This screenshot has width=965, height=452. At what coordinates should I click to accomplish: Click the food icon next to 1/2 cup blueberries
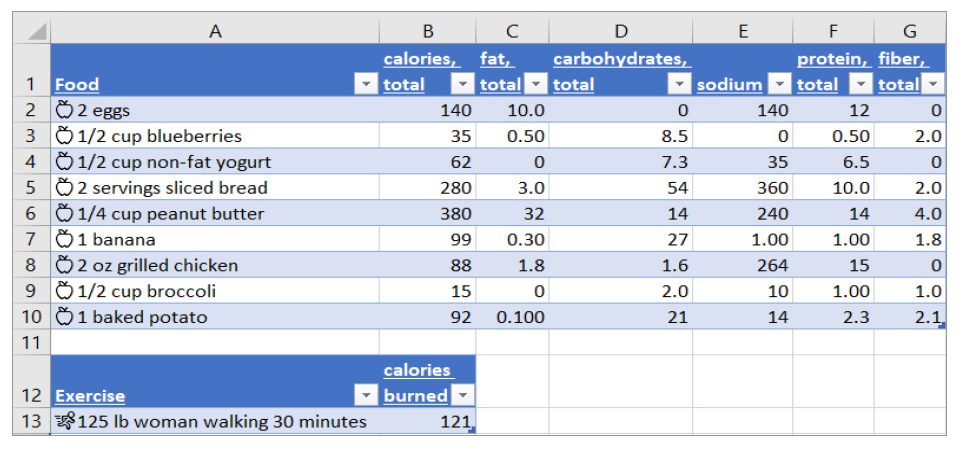(65, 136)
